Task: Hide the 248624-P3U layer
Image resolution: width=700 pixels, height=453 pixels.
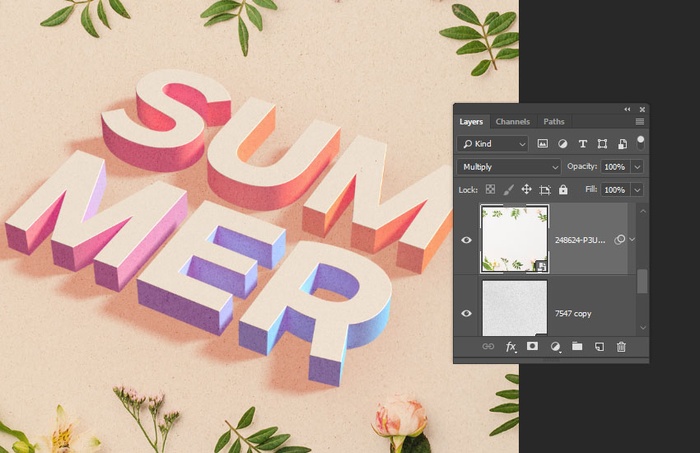Action: click(466, 240)
